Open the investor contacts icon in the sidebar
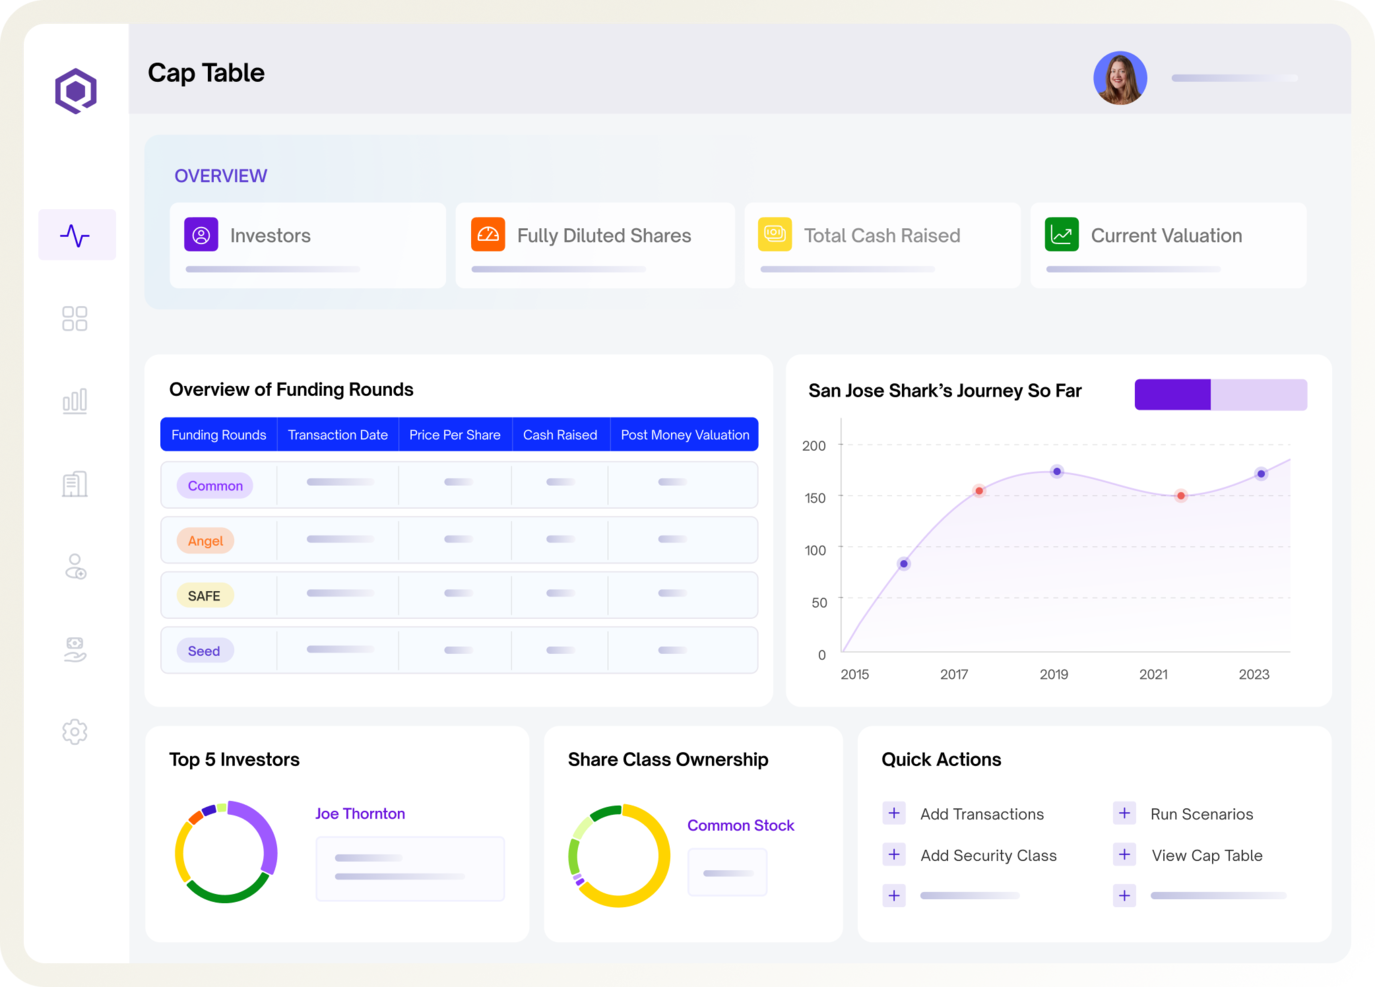The image size is (1375, 987). 74,567
